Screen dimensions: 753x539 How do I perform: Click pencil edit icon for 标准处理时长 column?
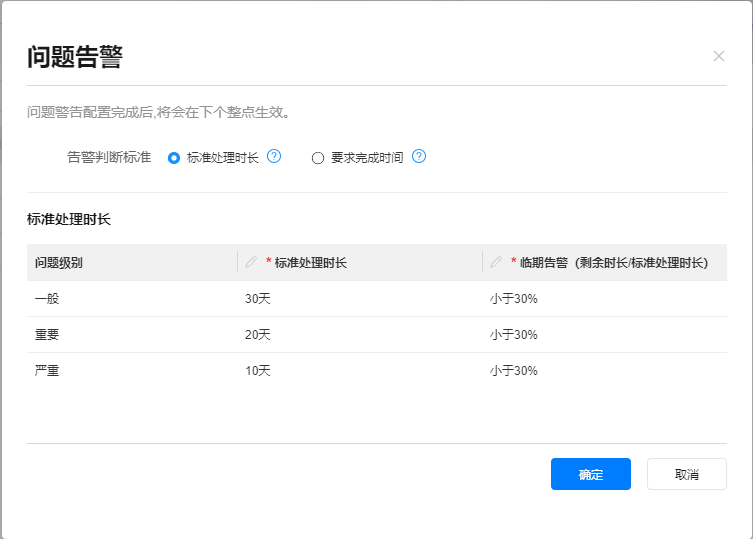[251, 262]
